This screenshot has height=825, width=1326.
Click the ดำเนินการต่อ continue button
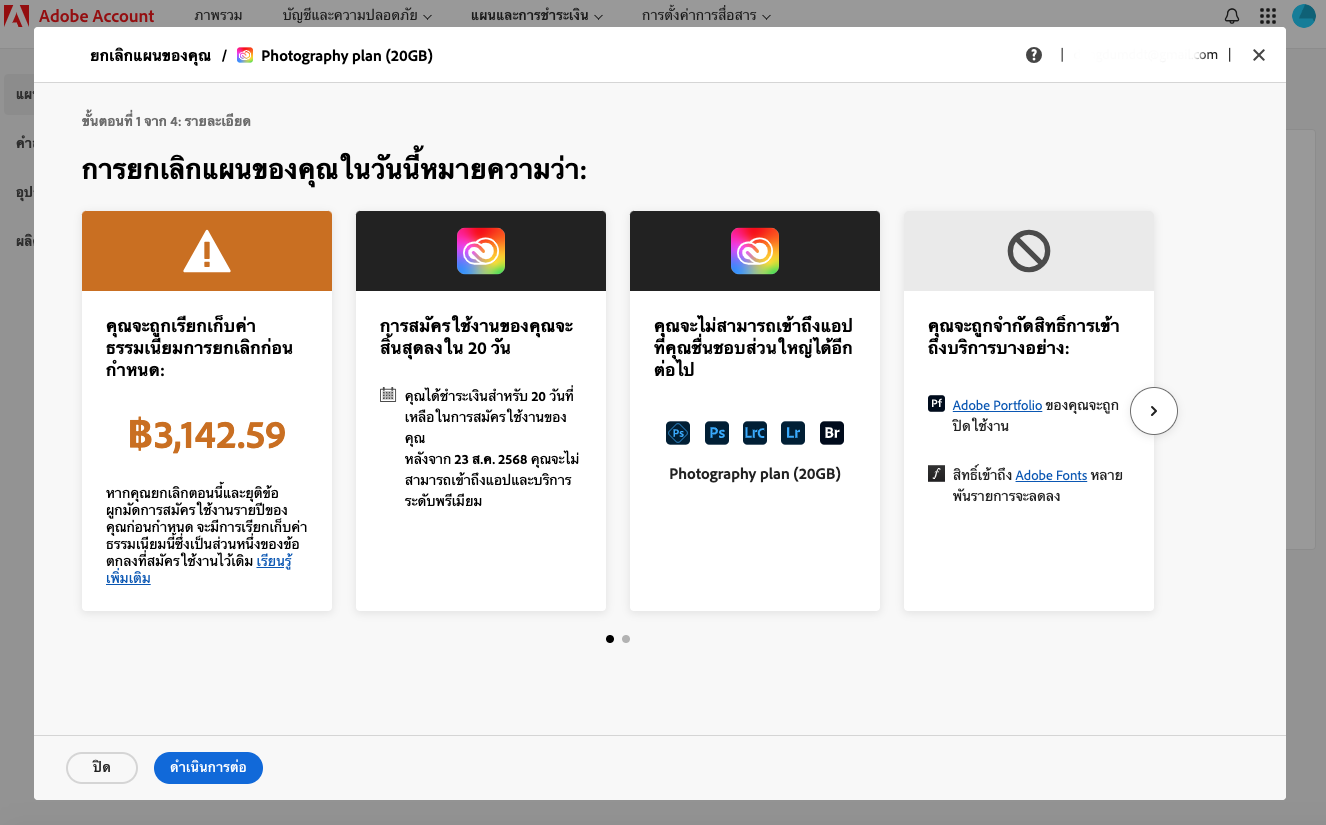(208, 767)
